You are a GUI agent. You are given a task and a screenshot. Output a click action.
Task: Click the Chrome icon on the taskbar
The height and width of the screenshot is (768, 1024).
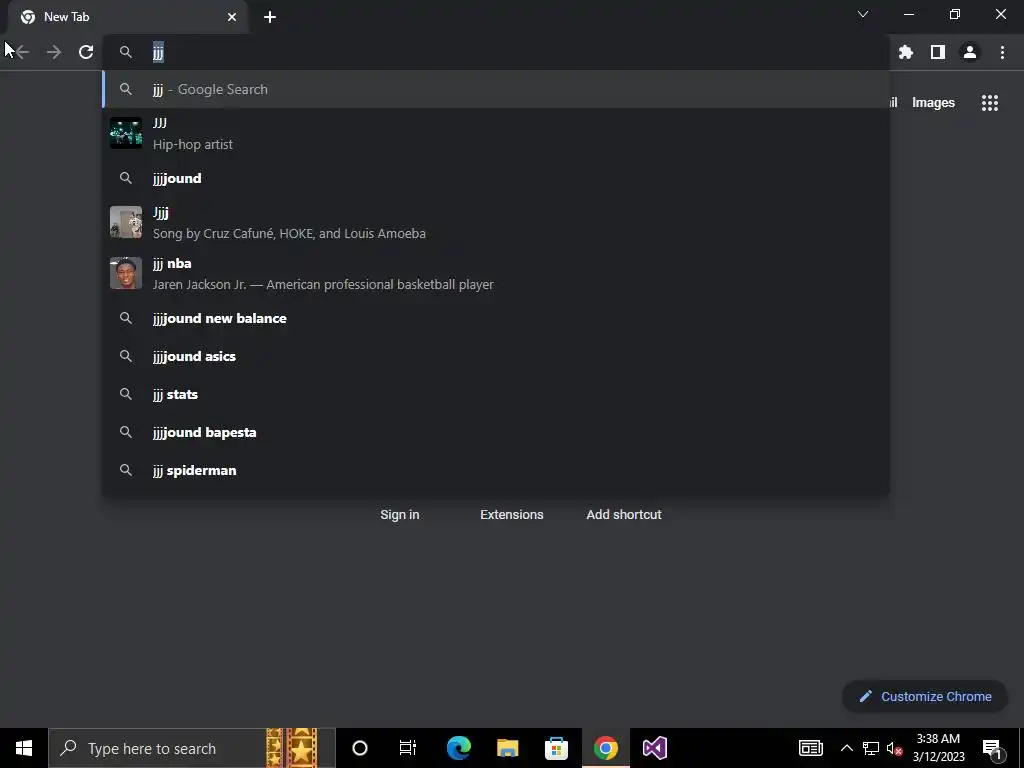point(606,748)
